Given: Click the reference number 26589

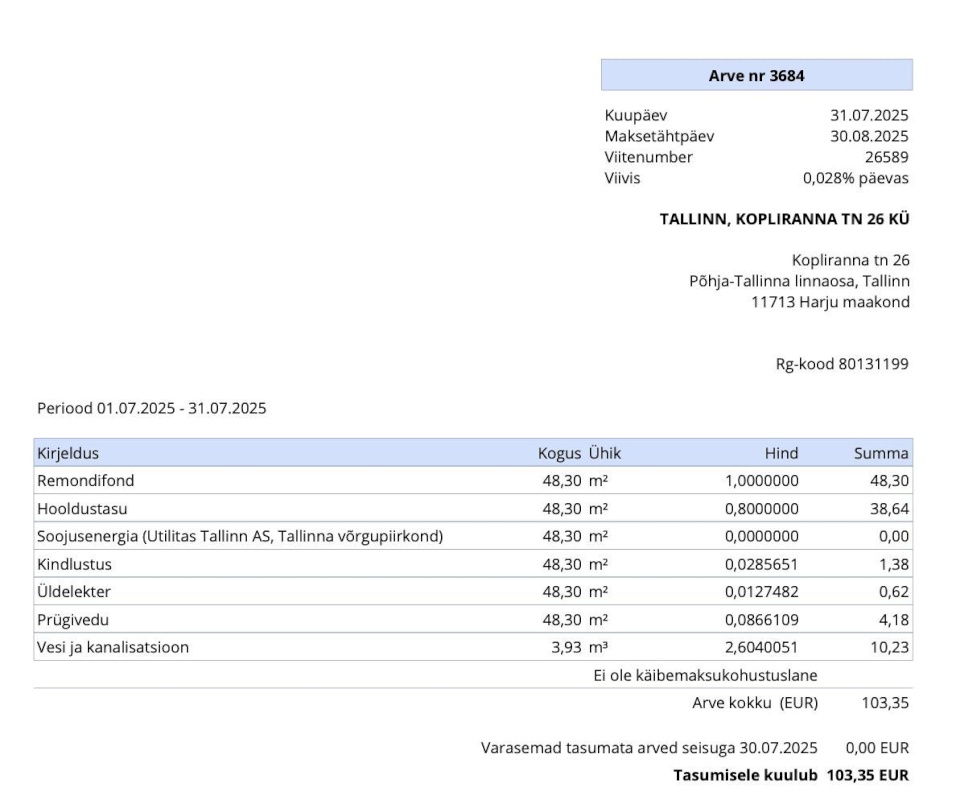Looking at the screenshot, I should coord(886,157).
